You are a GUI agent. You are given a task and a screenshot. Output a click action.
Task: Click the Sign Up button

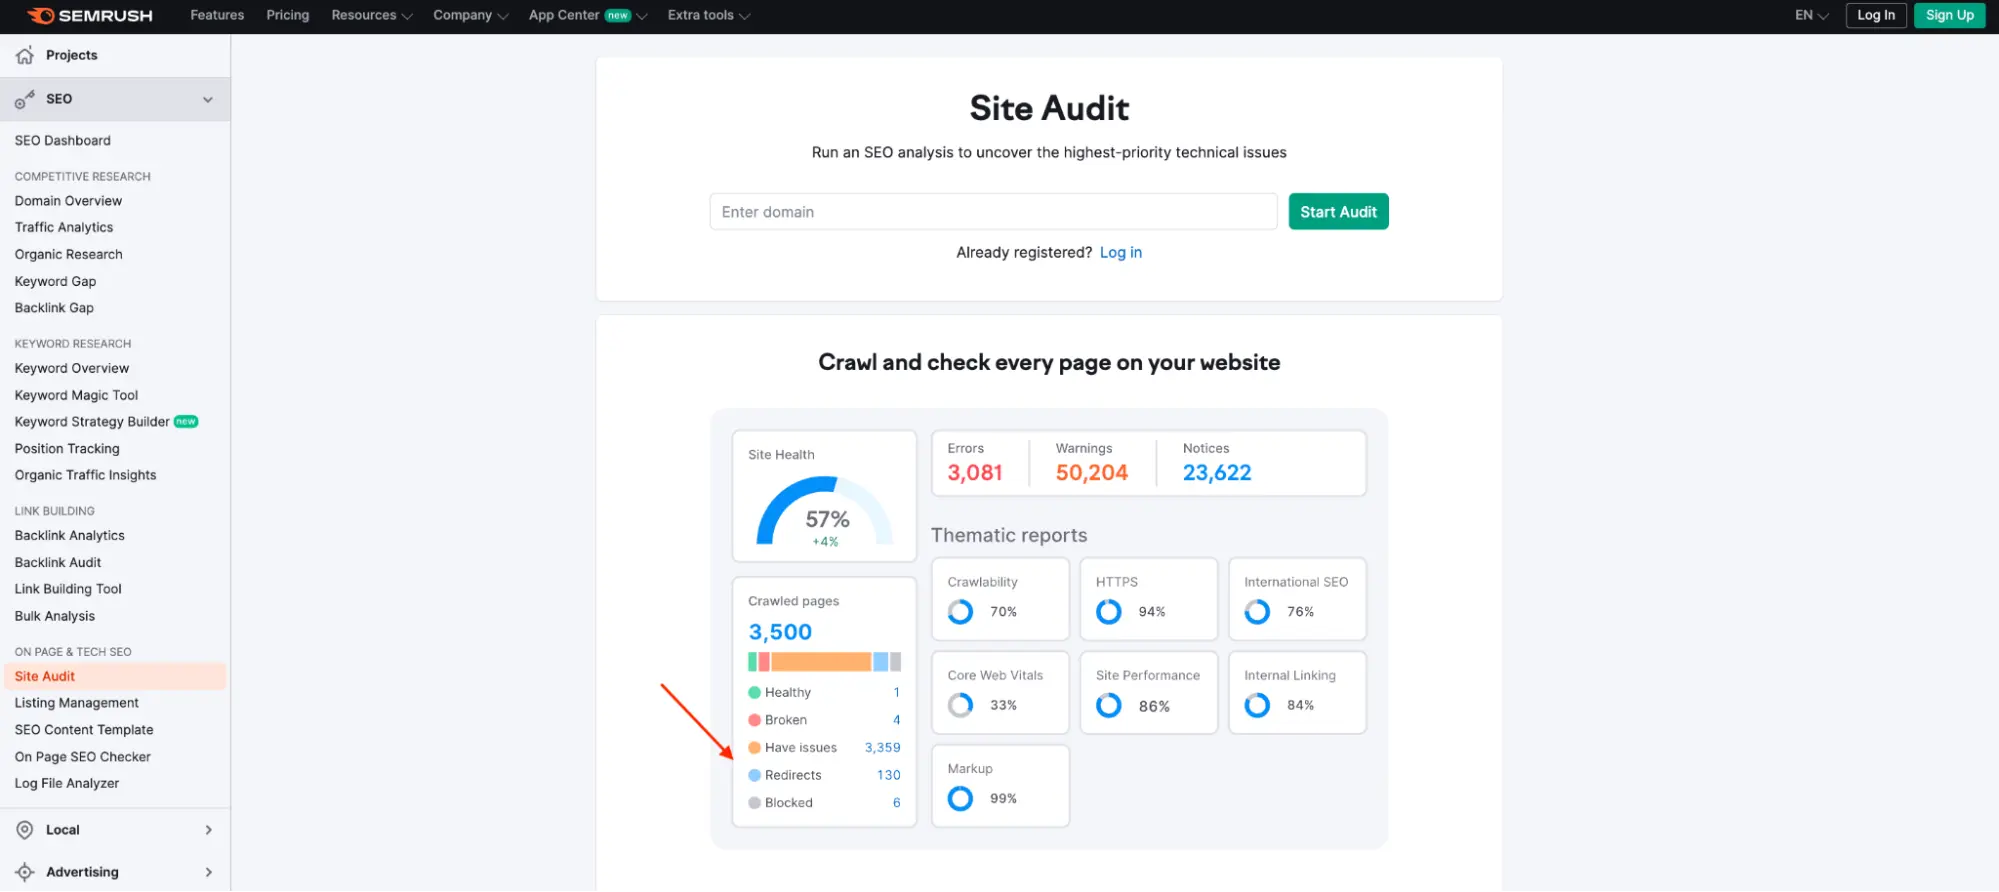pos(1949,15)
